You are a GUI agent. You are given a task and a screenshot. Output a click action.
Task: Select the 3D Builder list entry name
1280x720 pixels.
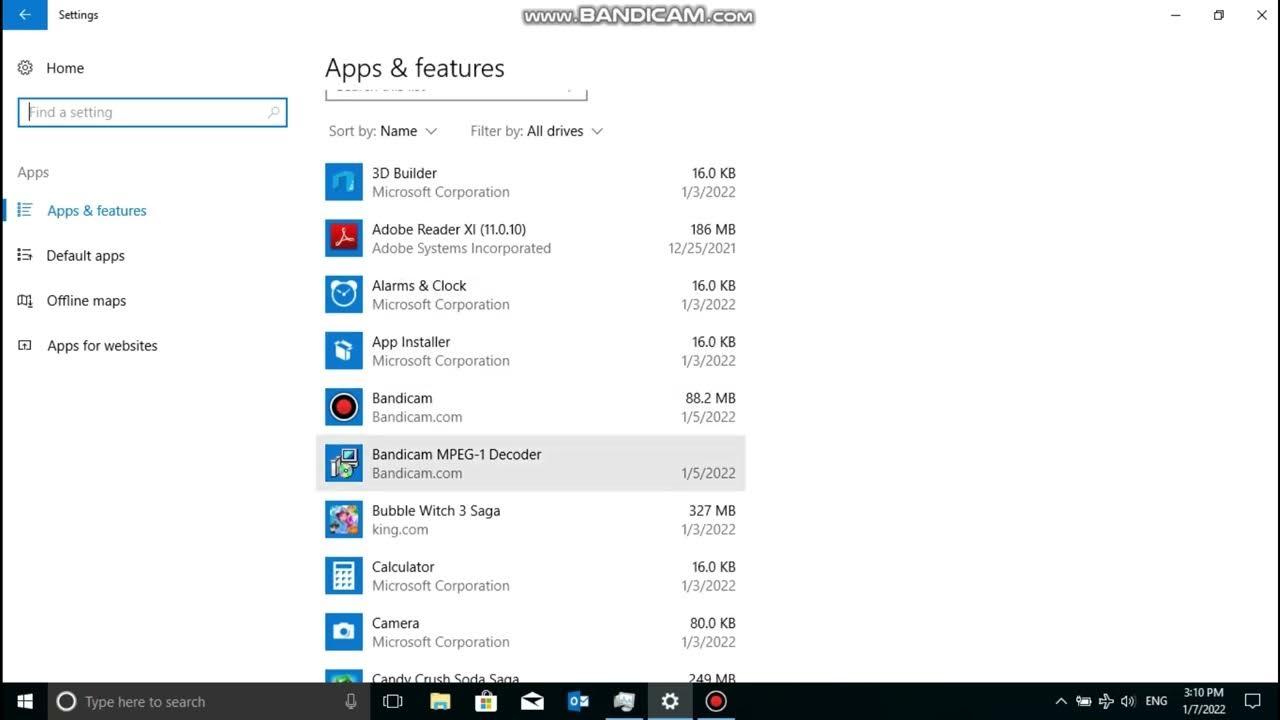click(404, 173)
